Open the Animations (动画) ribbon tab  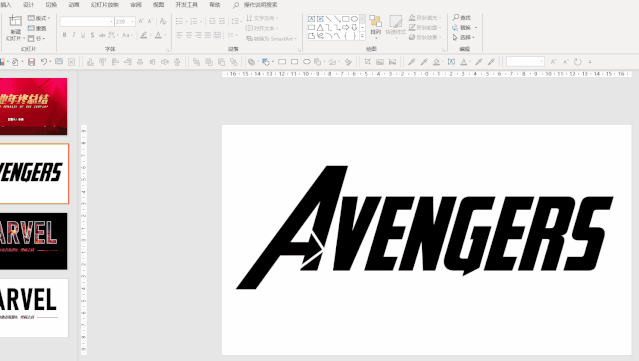coord(74,5)
